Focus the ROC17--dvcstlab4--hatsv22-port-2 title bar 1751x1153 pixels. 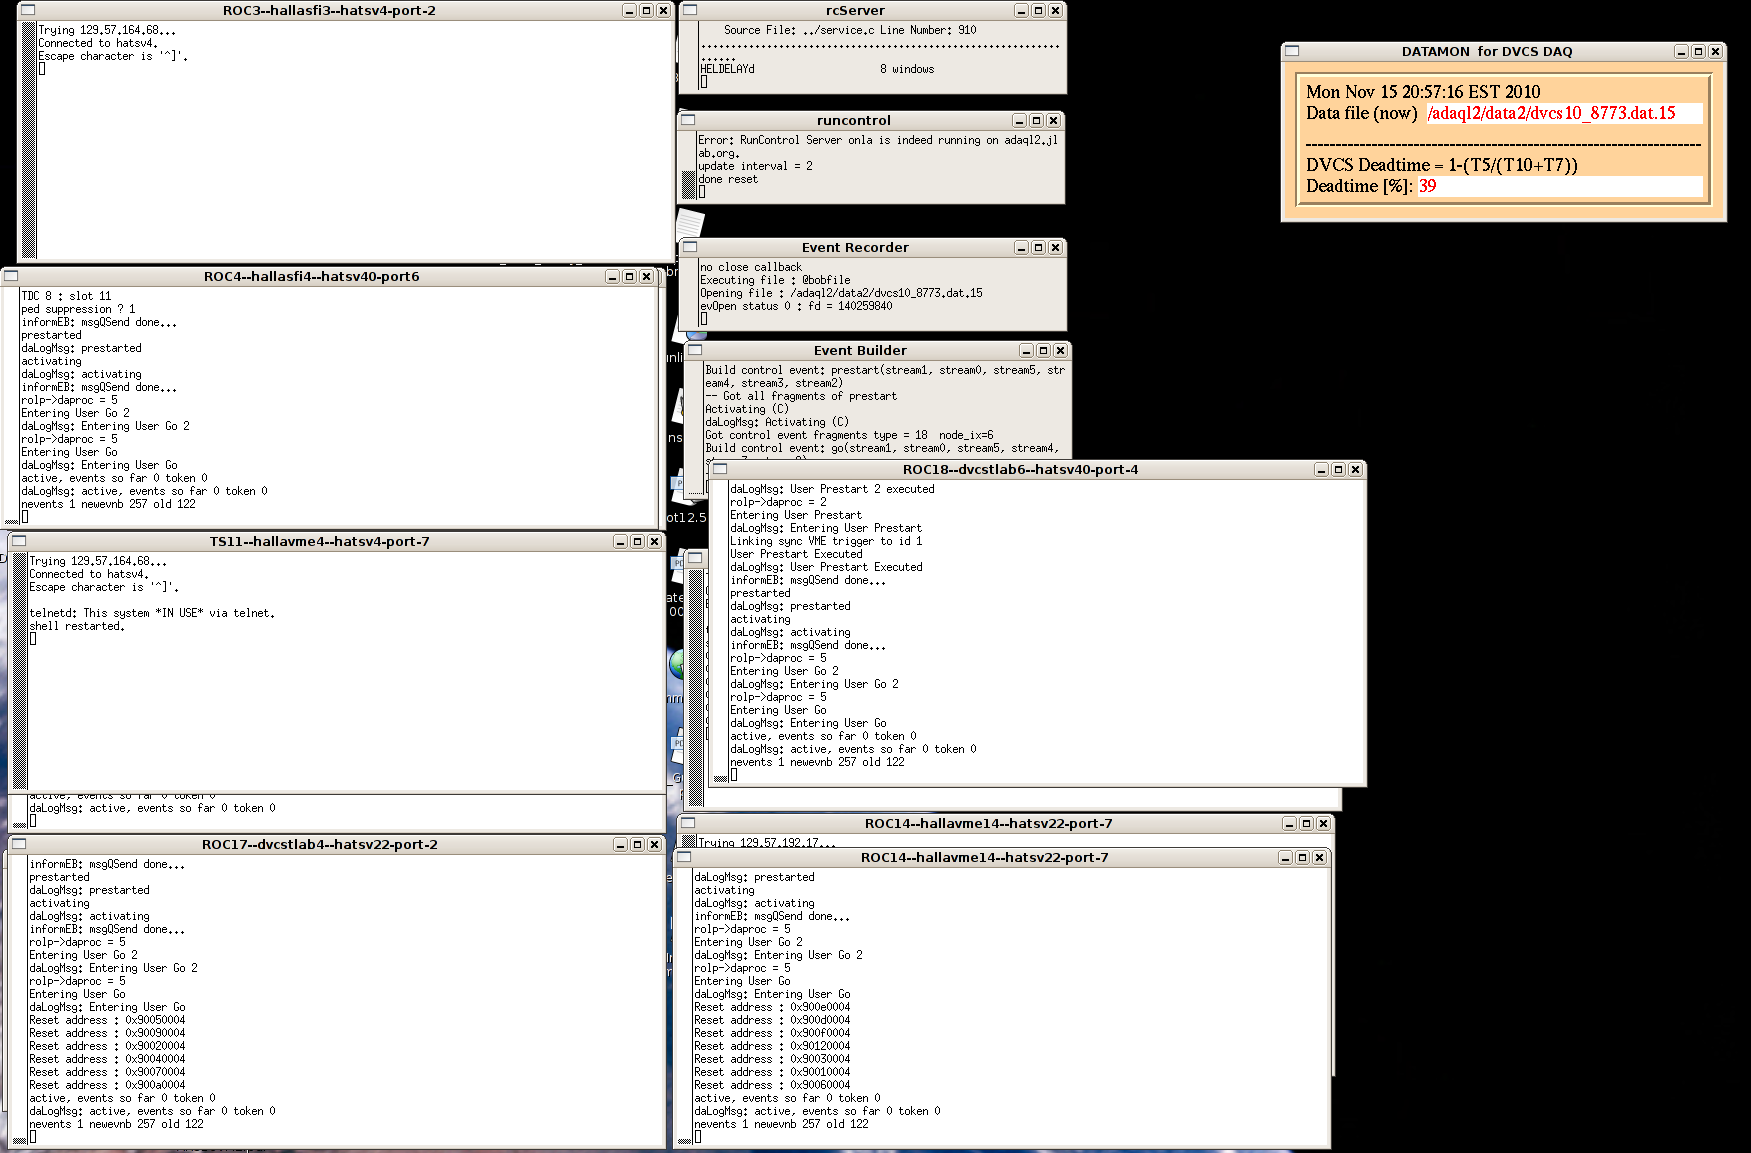pos(319,845)
